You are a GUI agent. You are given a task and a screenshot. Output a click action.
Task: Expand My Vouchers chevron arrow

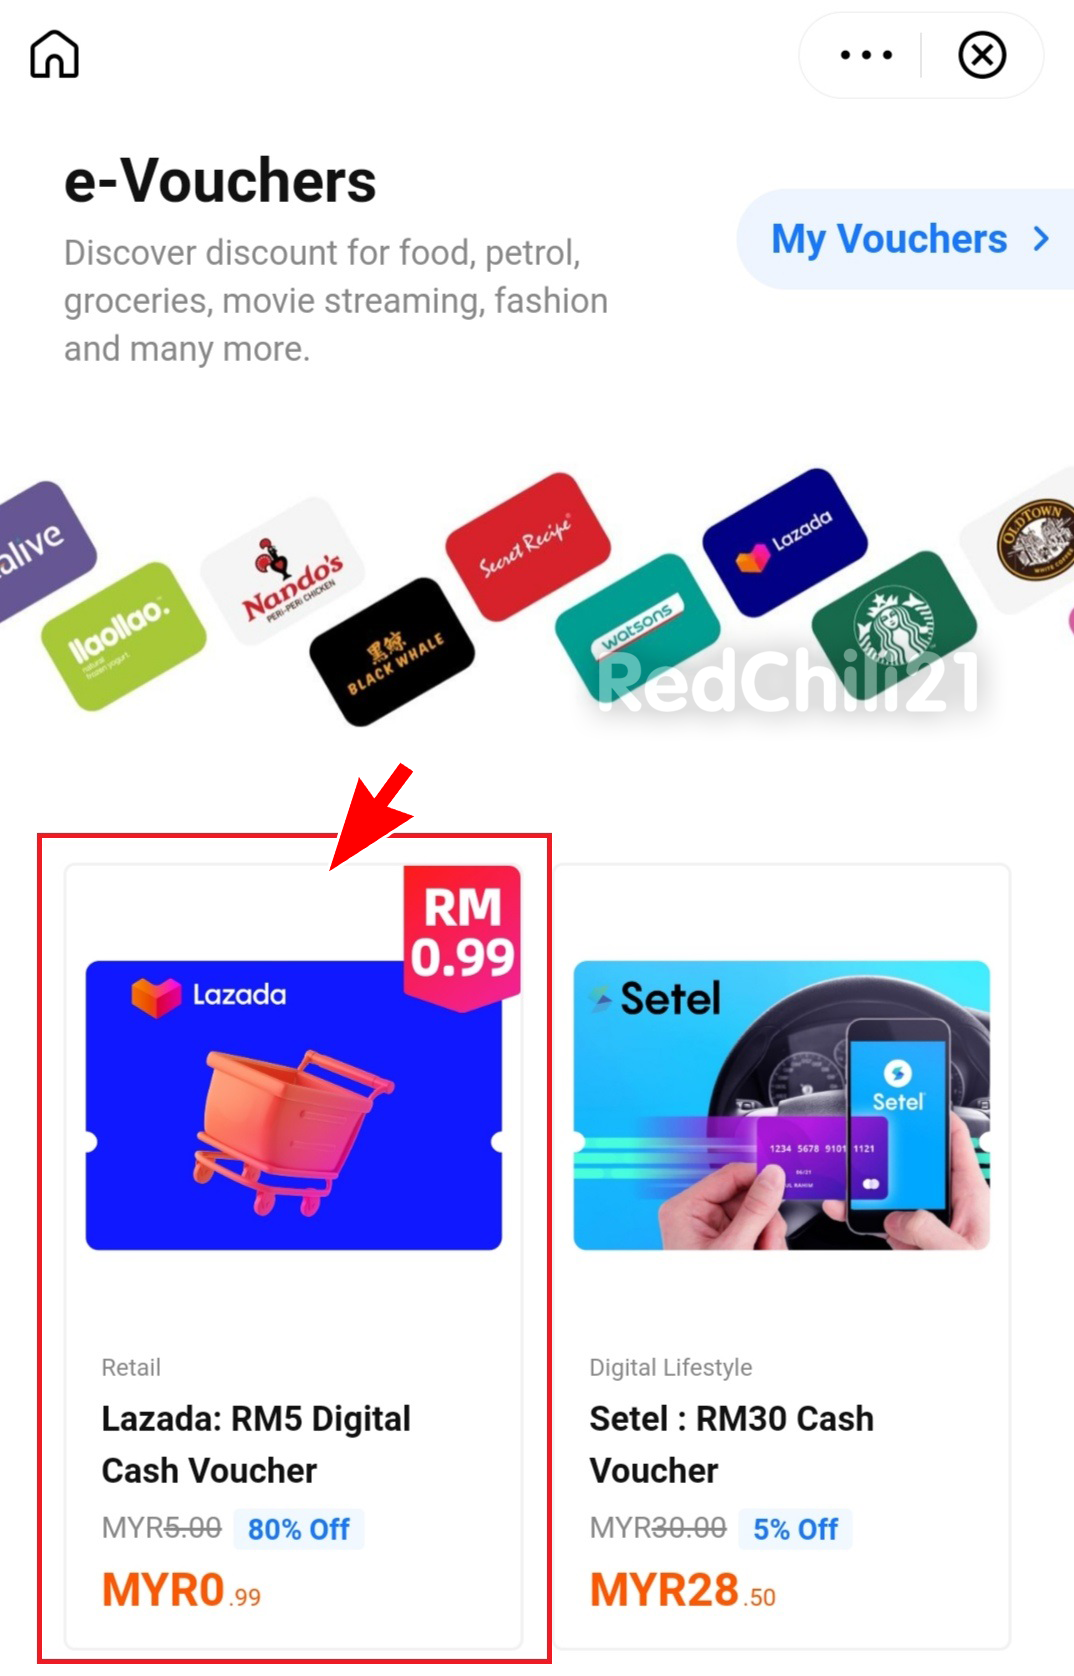coord(1042,239)
